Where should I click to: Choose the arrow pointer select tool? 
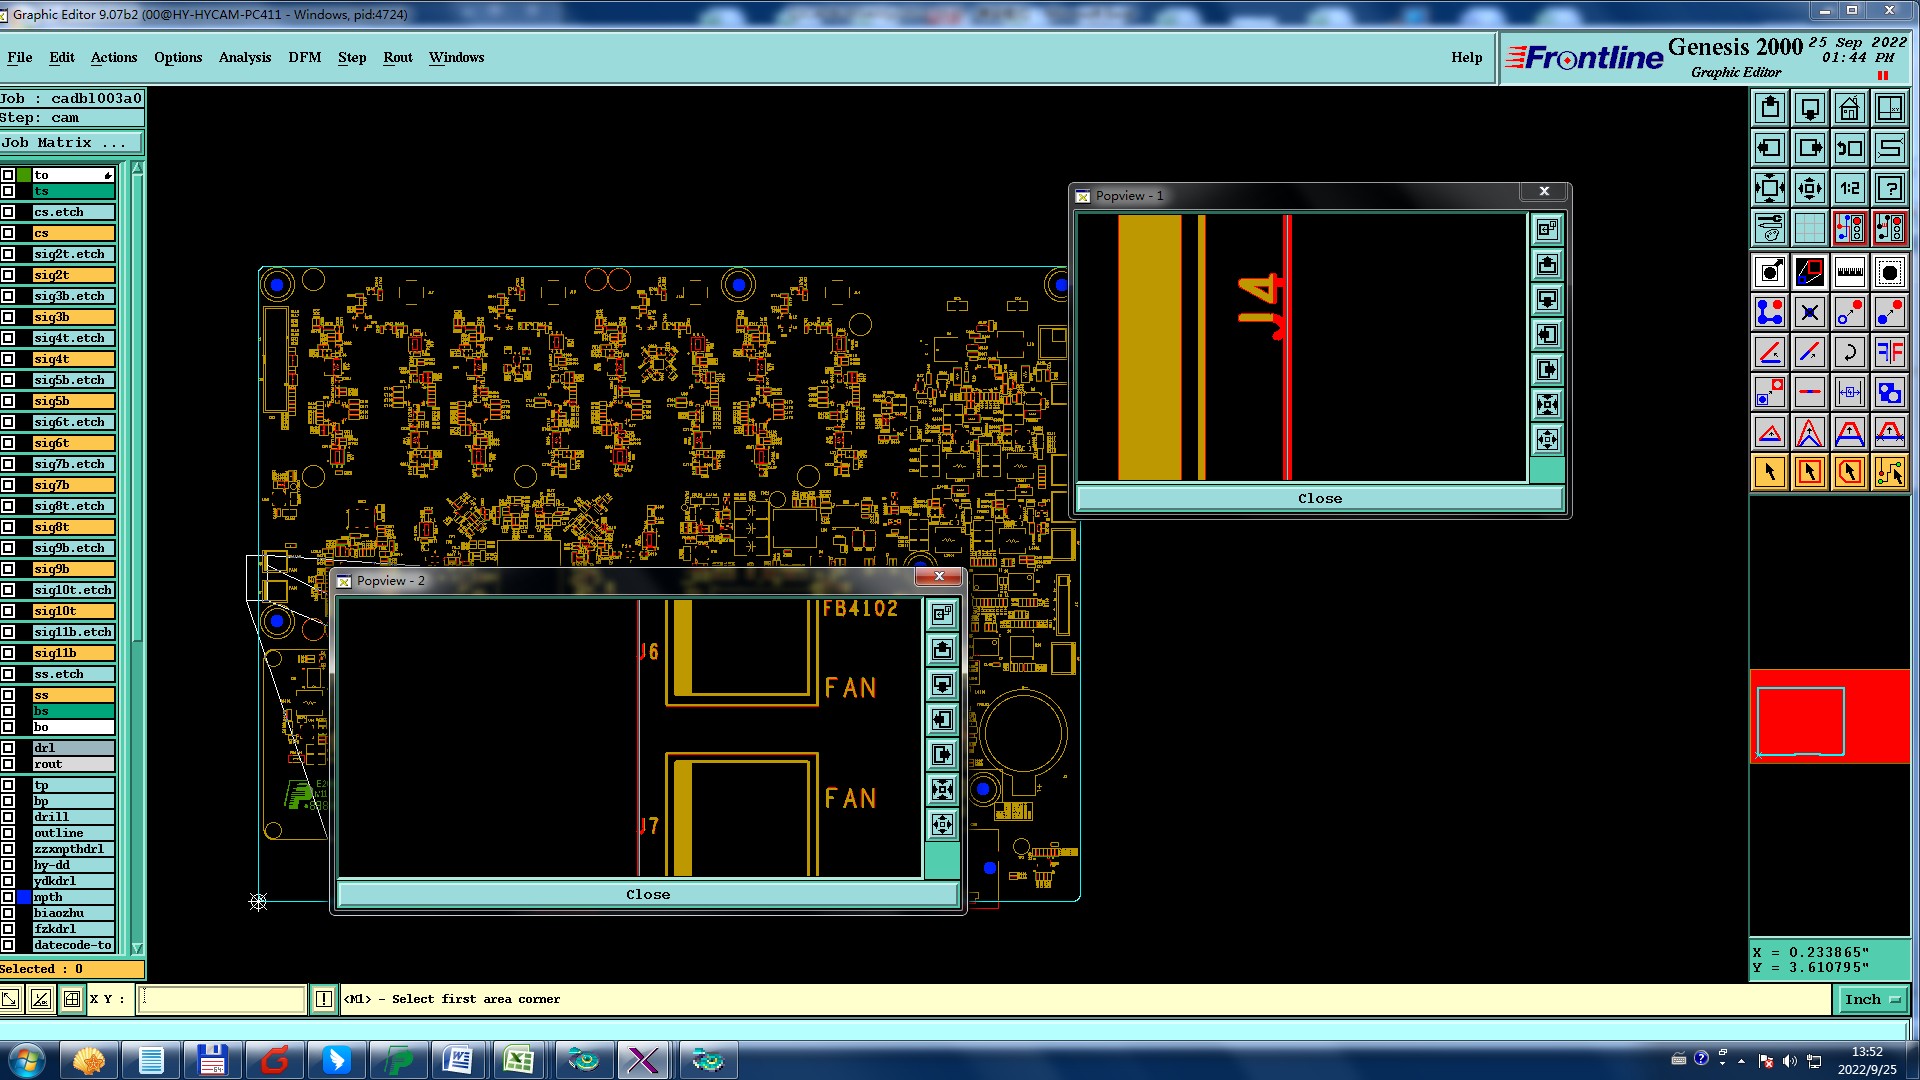1769,472
